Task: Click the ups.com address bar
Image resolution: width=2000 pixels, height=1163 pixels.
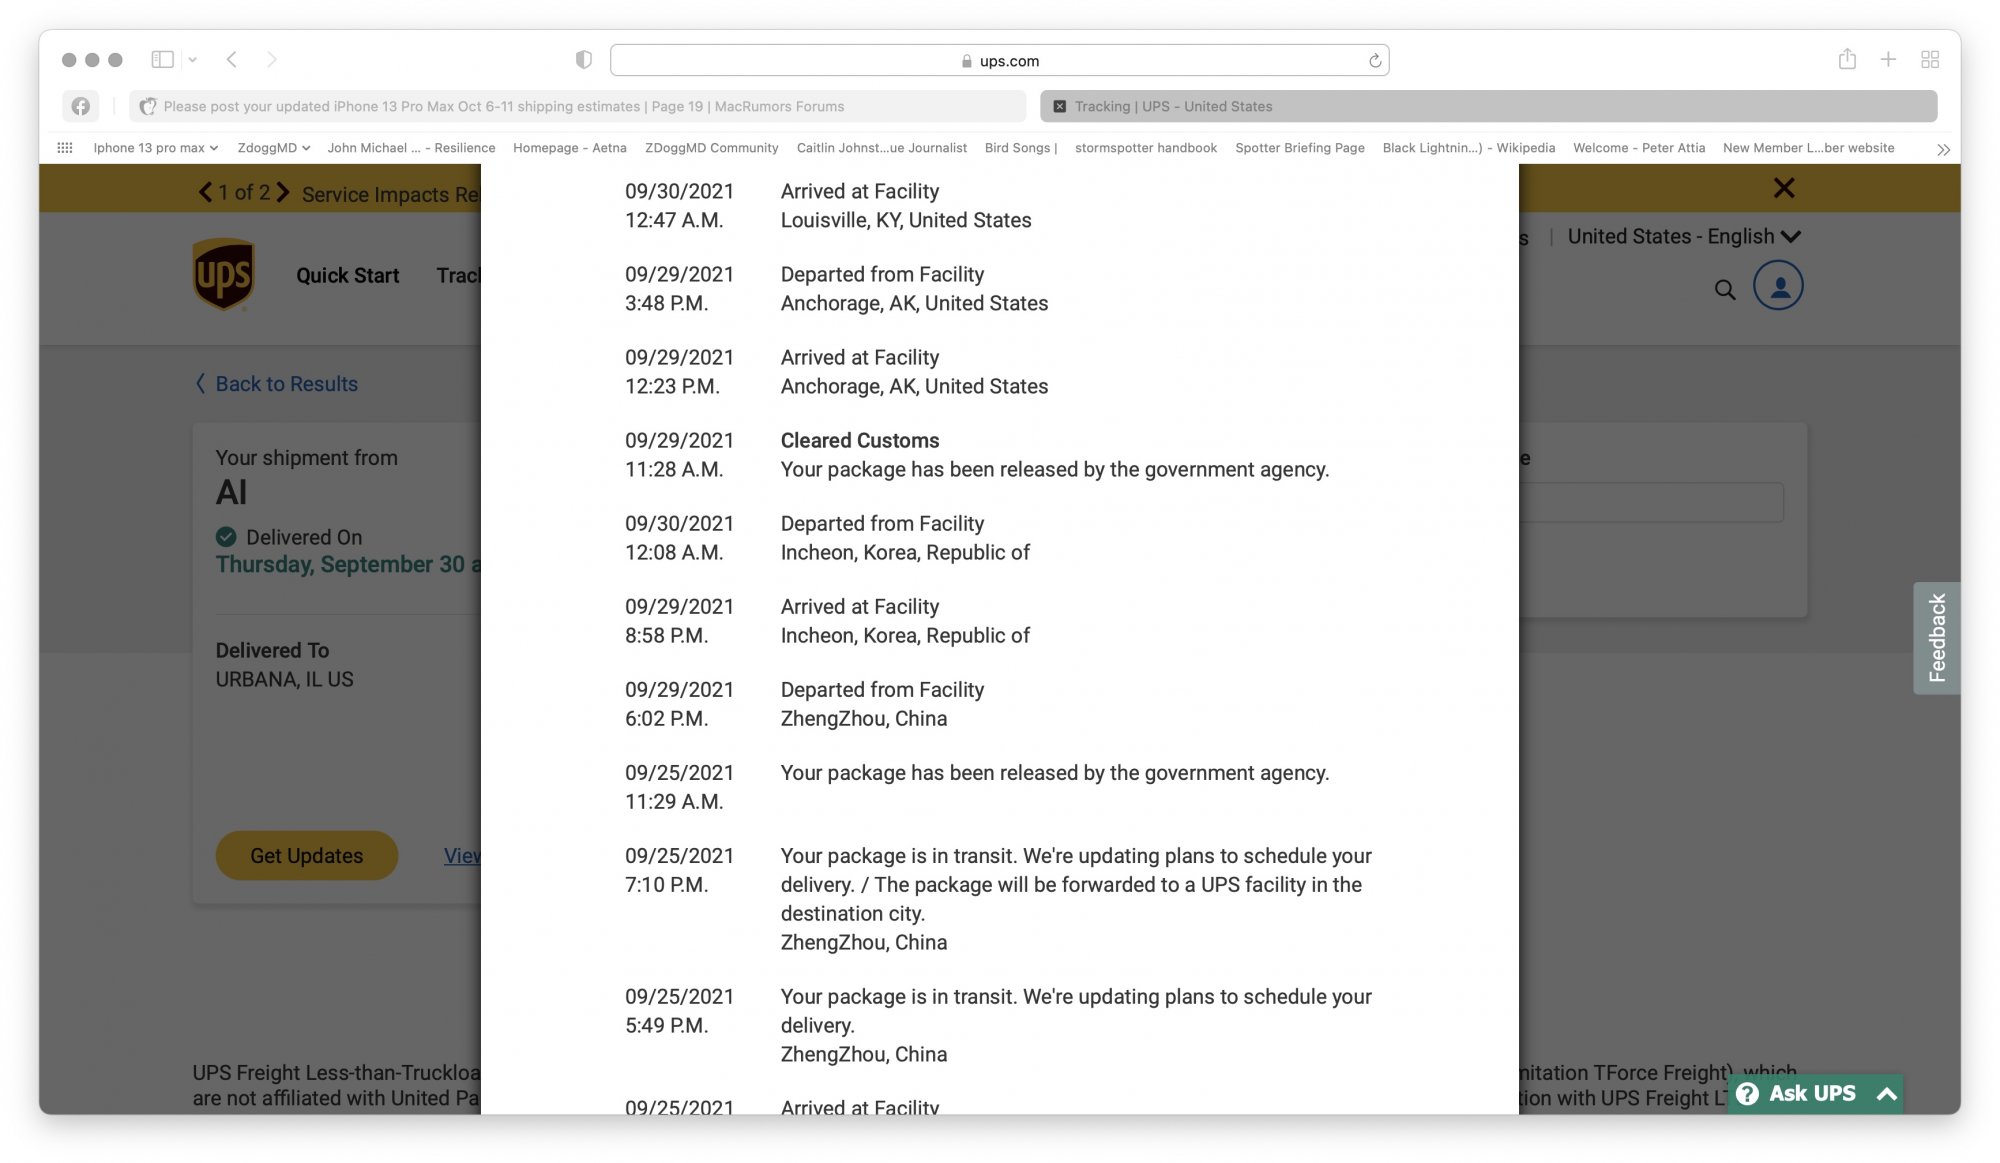Action: point(999,61)
